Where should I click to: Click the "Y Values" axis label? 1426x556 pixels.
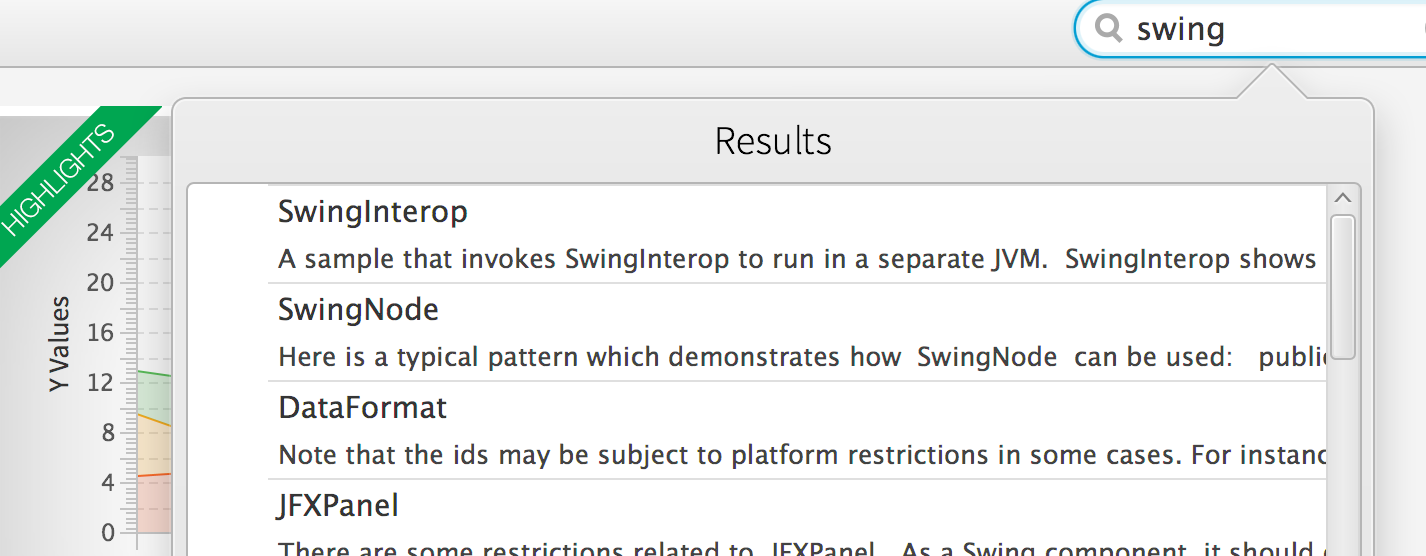(x=60, y=343)
